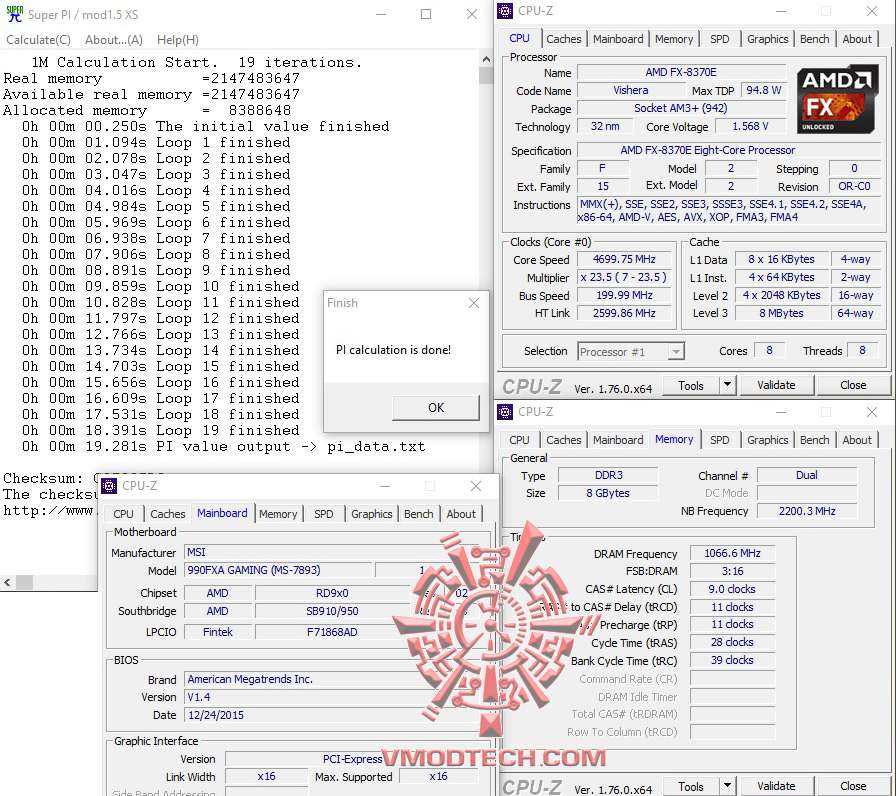Click the Core Speed value 4699.75 MHz

624,259
